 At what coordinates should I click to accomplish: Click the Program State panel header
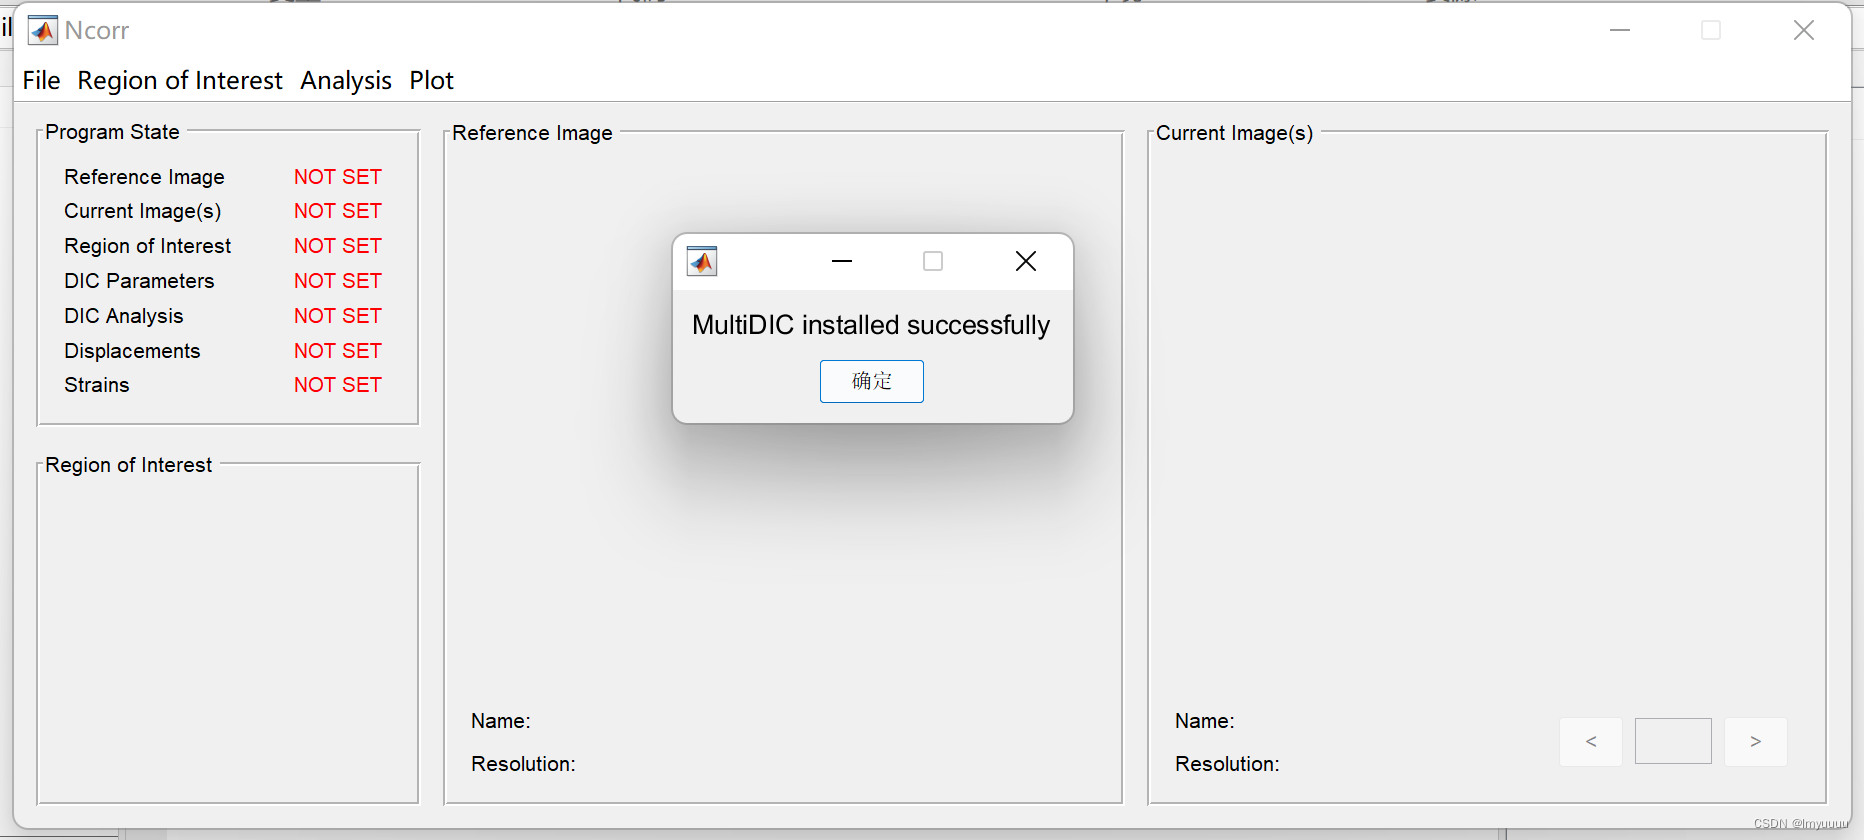(x=111, y=131)
